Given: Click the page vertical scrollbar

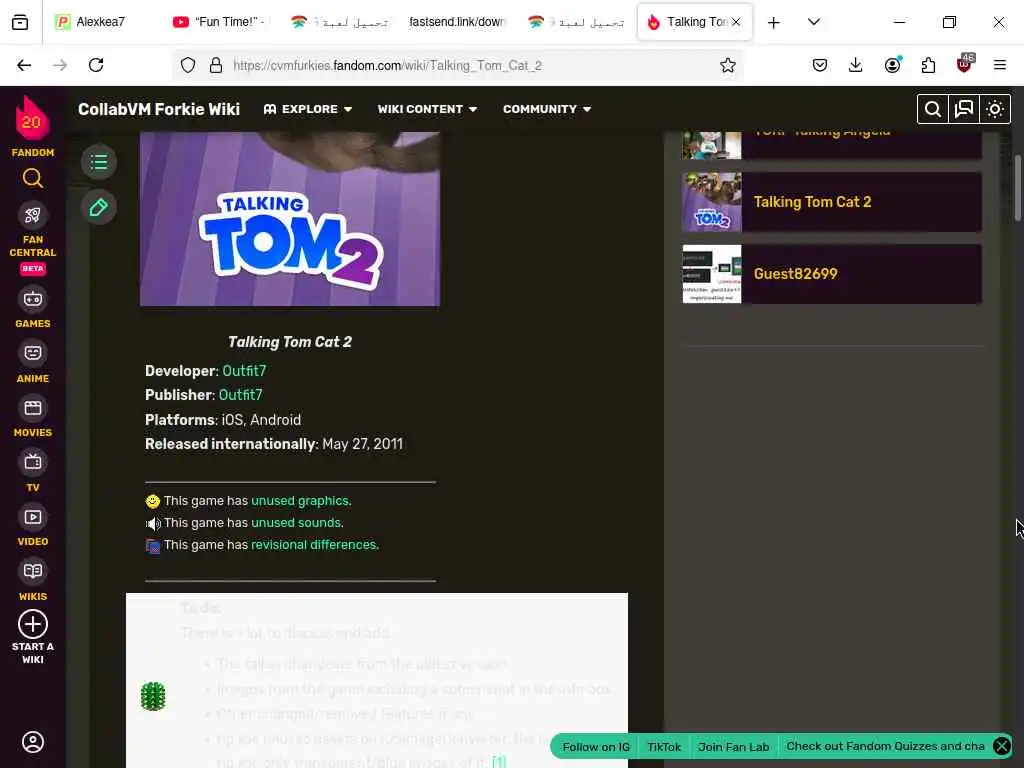Looking at the screenshot, I should (1018, 188).
